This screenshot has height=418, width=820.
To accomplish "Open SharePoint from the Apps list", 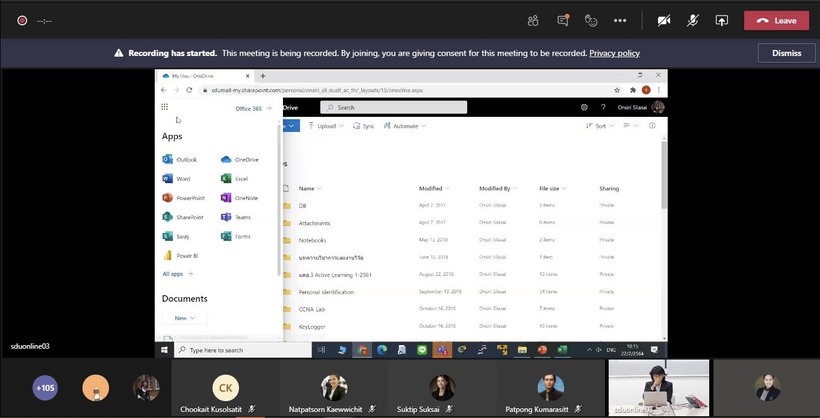I will pyautogui.click(x=183, y=217).
